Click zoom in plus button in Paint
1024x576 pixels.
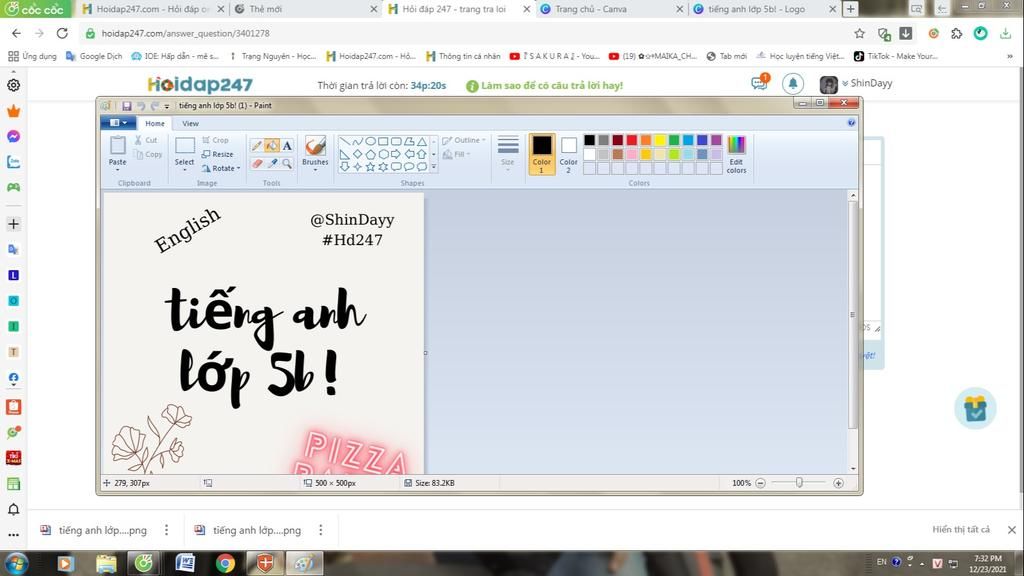tap(839, 483)
